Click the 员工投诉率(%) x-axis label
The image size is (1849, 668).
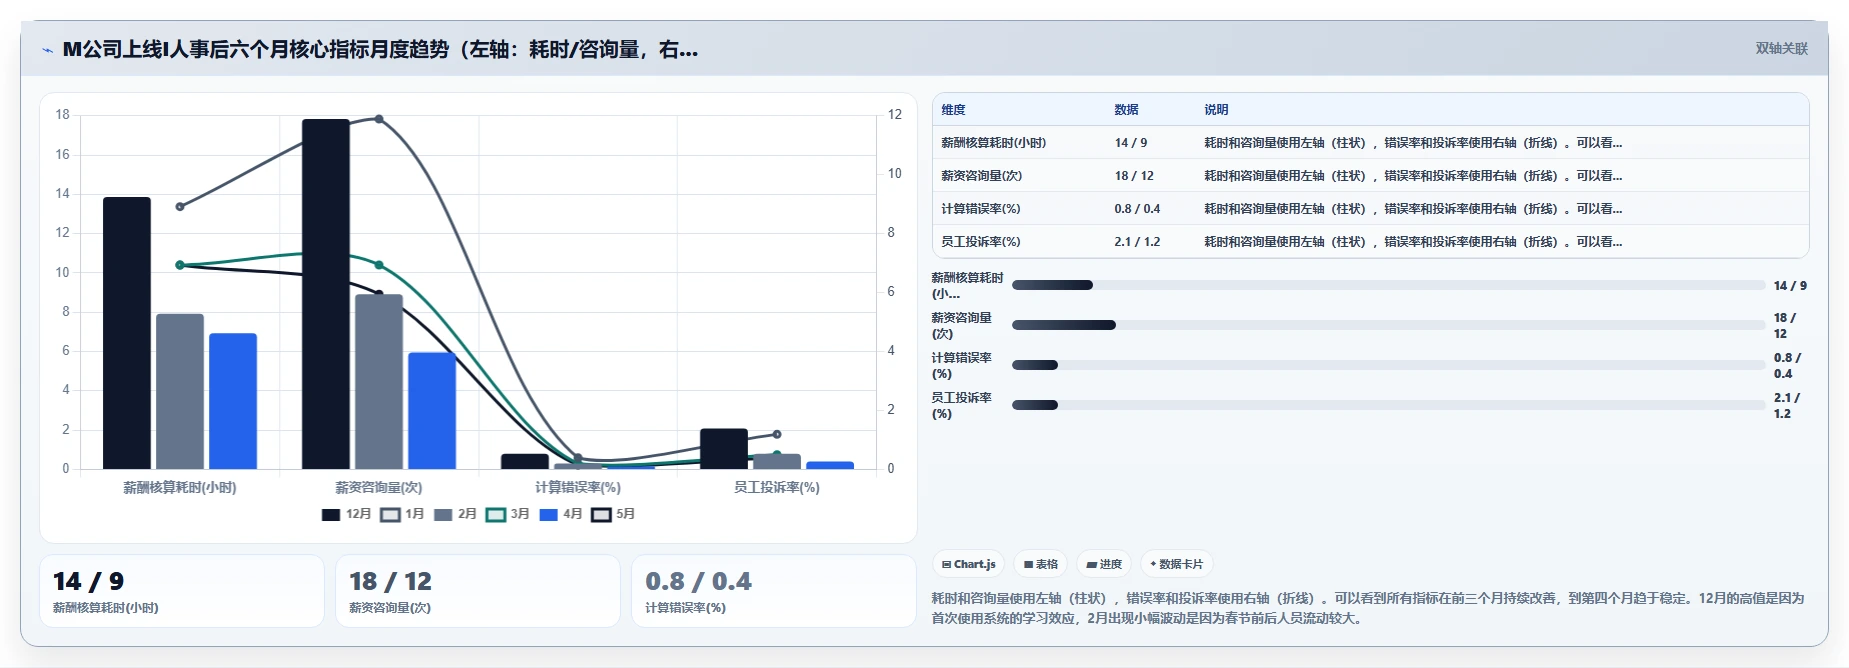click(777, 488)
